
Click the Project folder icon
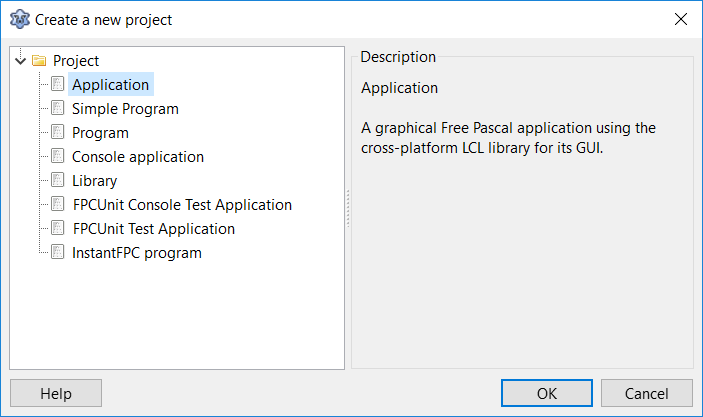coord(39,61)
